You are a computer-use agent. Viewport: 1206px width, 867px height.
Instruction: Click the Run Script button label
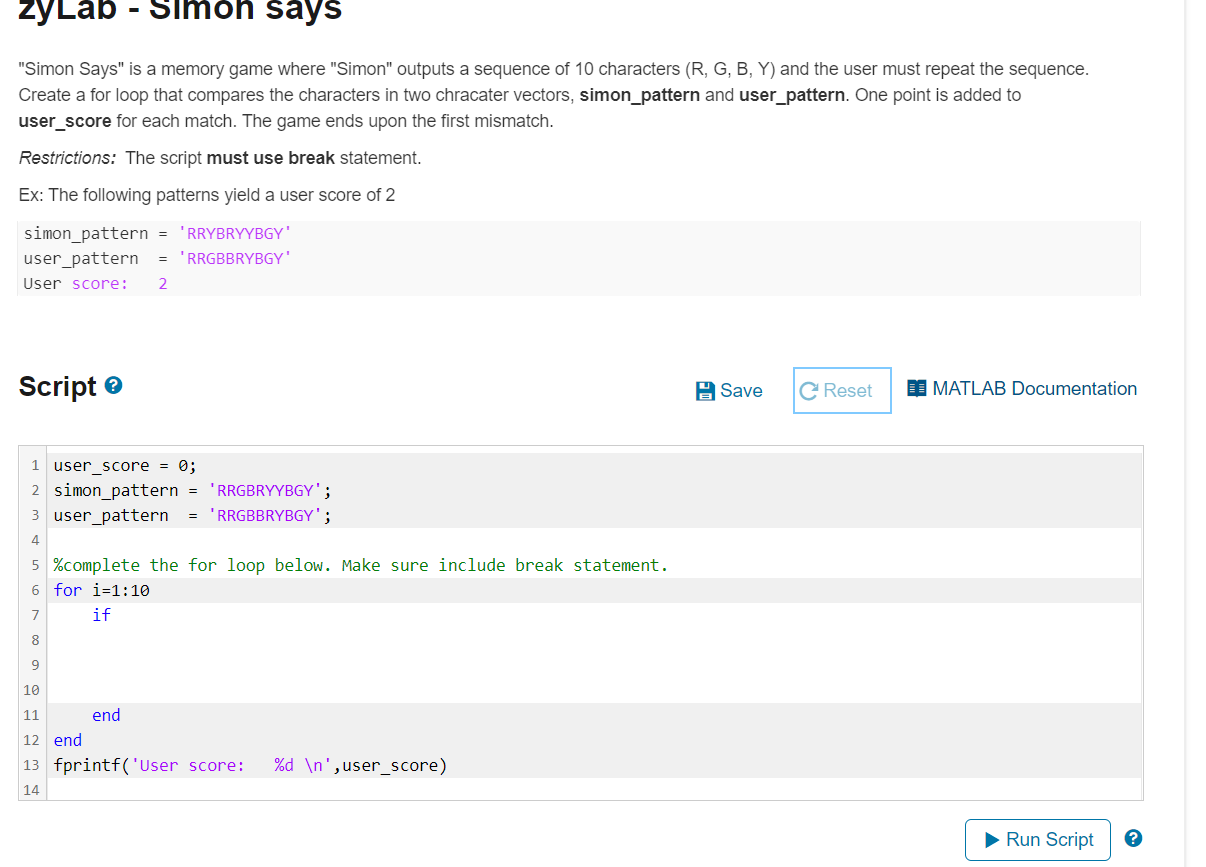(x=1049, y=840)
